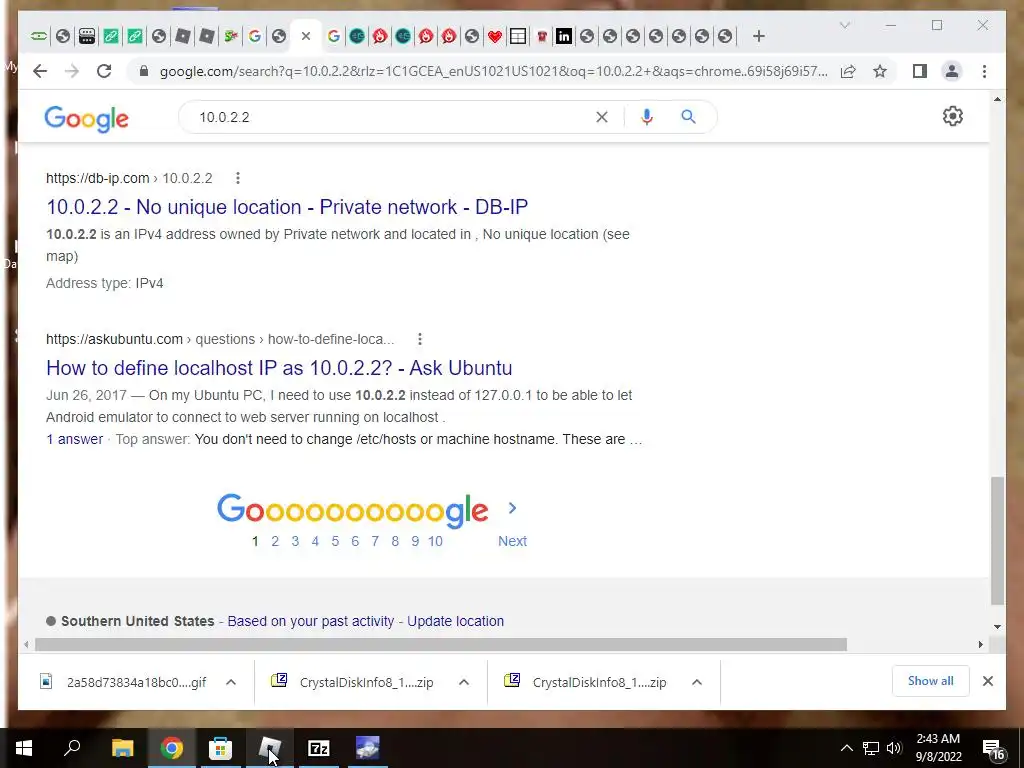Image resolution: width=1024 pixels, height=768 pixels.
Task: Go to results page 6
Action: [355, 541]
